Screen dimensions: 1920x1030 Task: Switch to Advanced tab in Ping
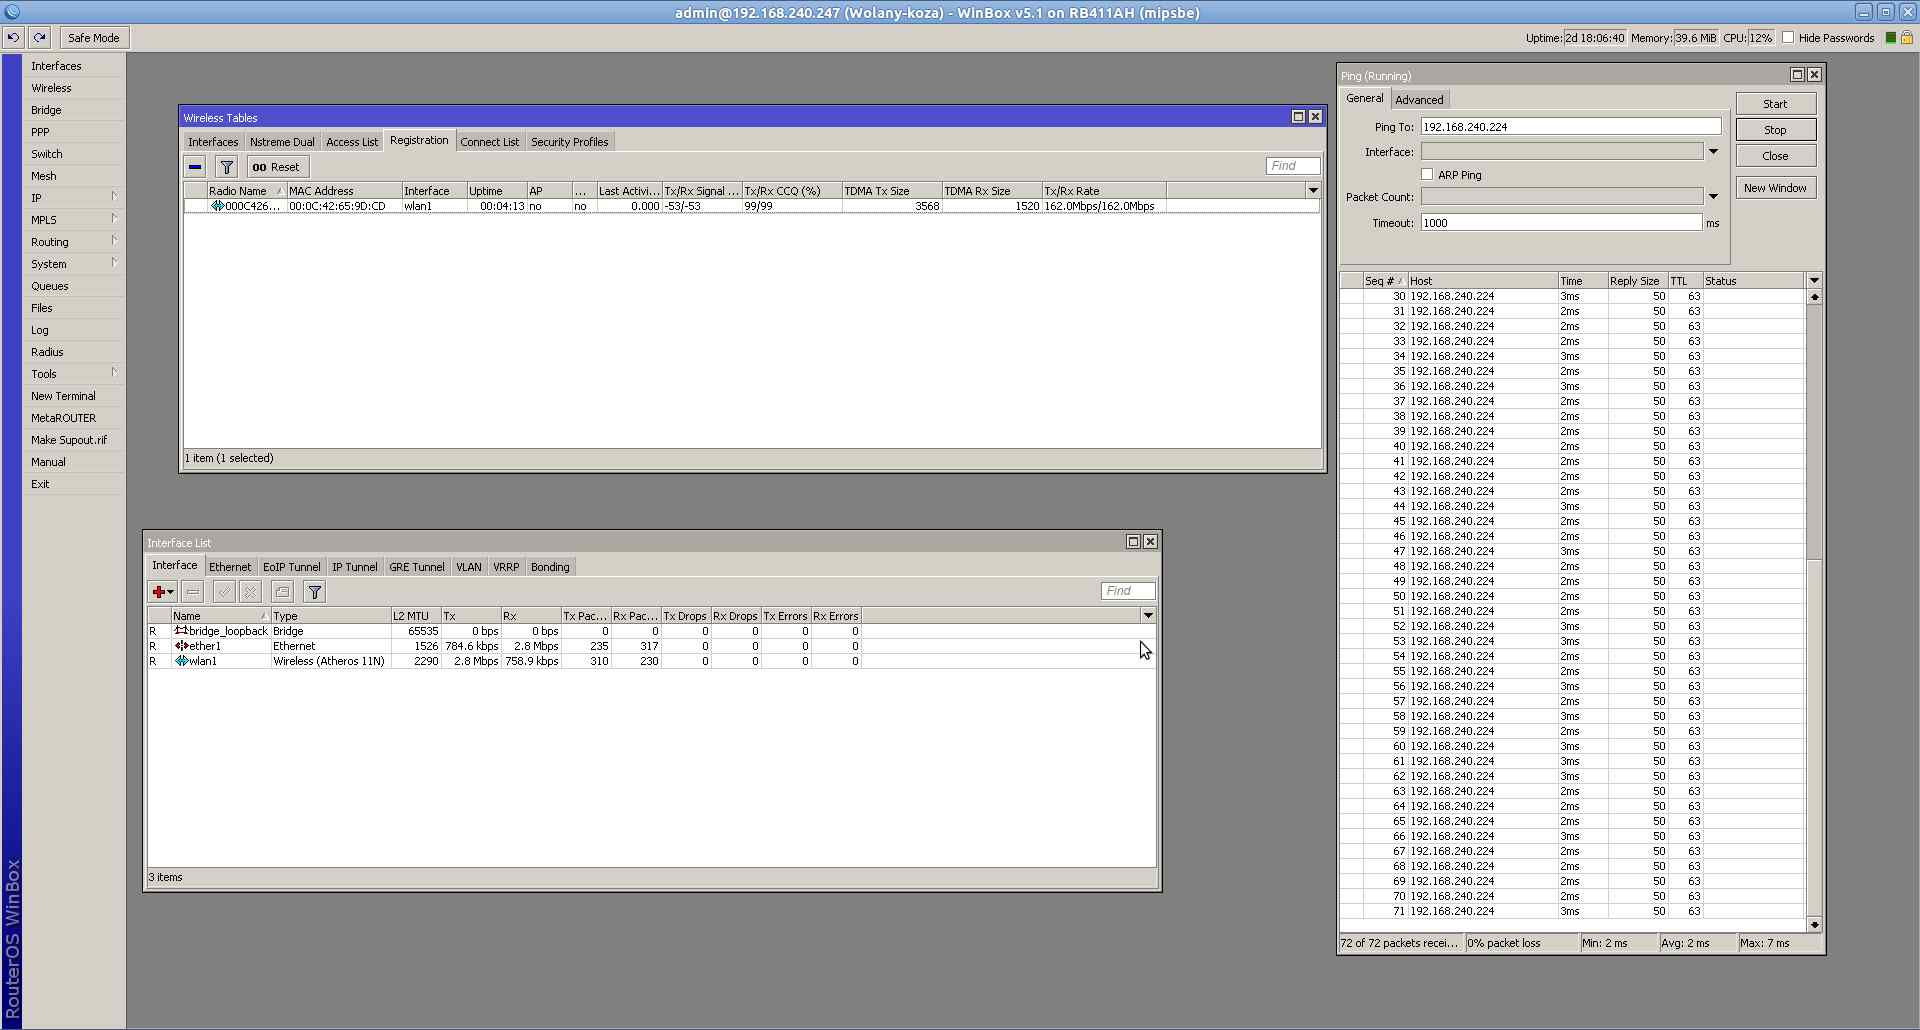click(1419, 100)
